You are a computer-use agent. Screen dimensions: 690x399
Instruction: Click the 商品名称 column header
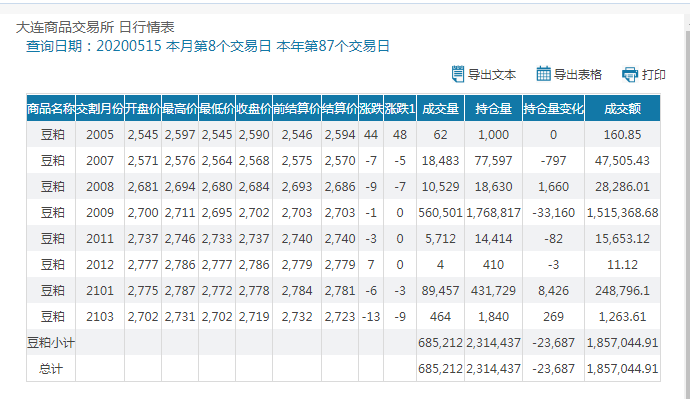pyautogui.click(x=51, y=108)
